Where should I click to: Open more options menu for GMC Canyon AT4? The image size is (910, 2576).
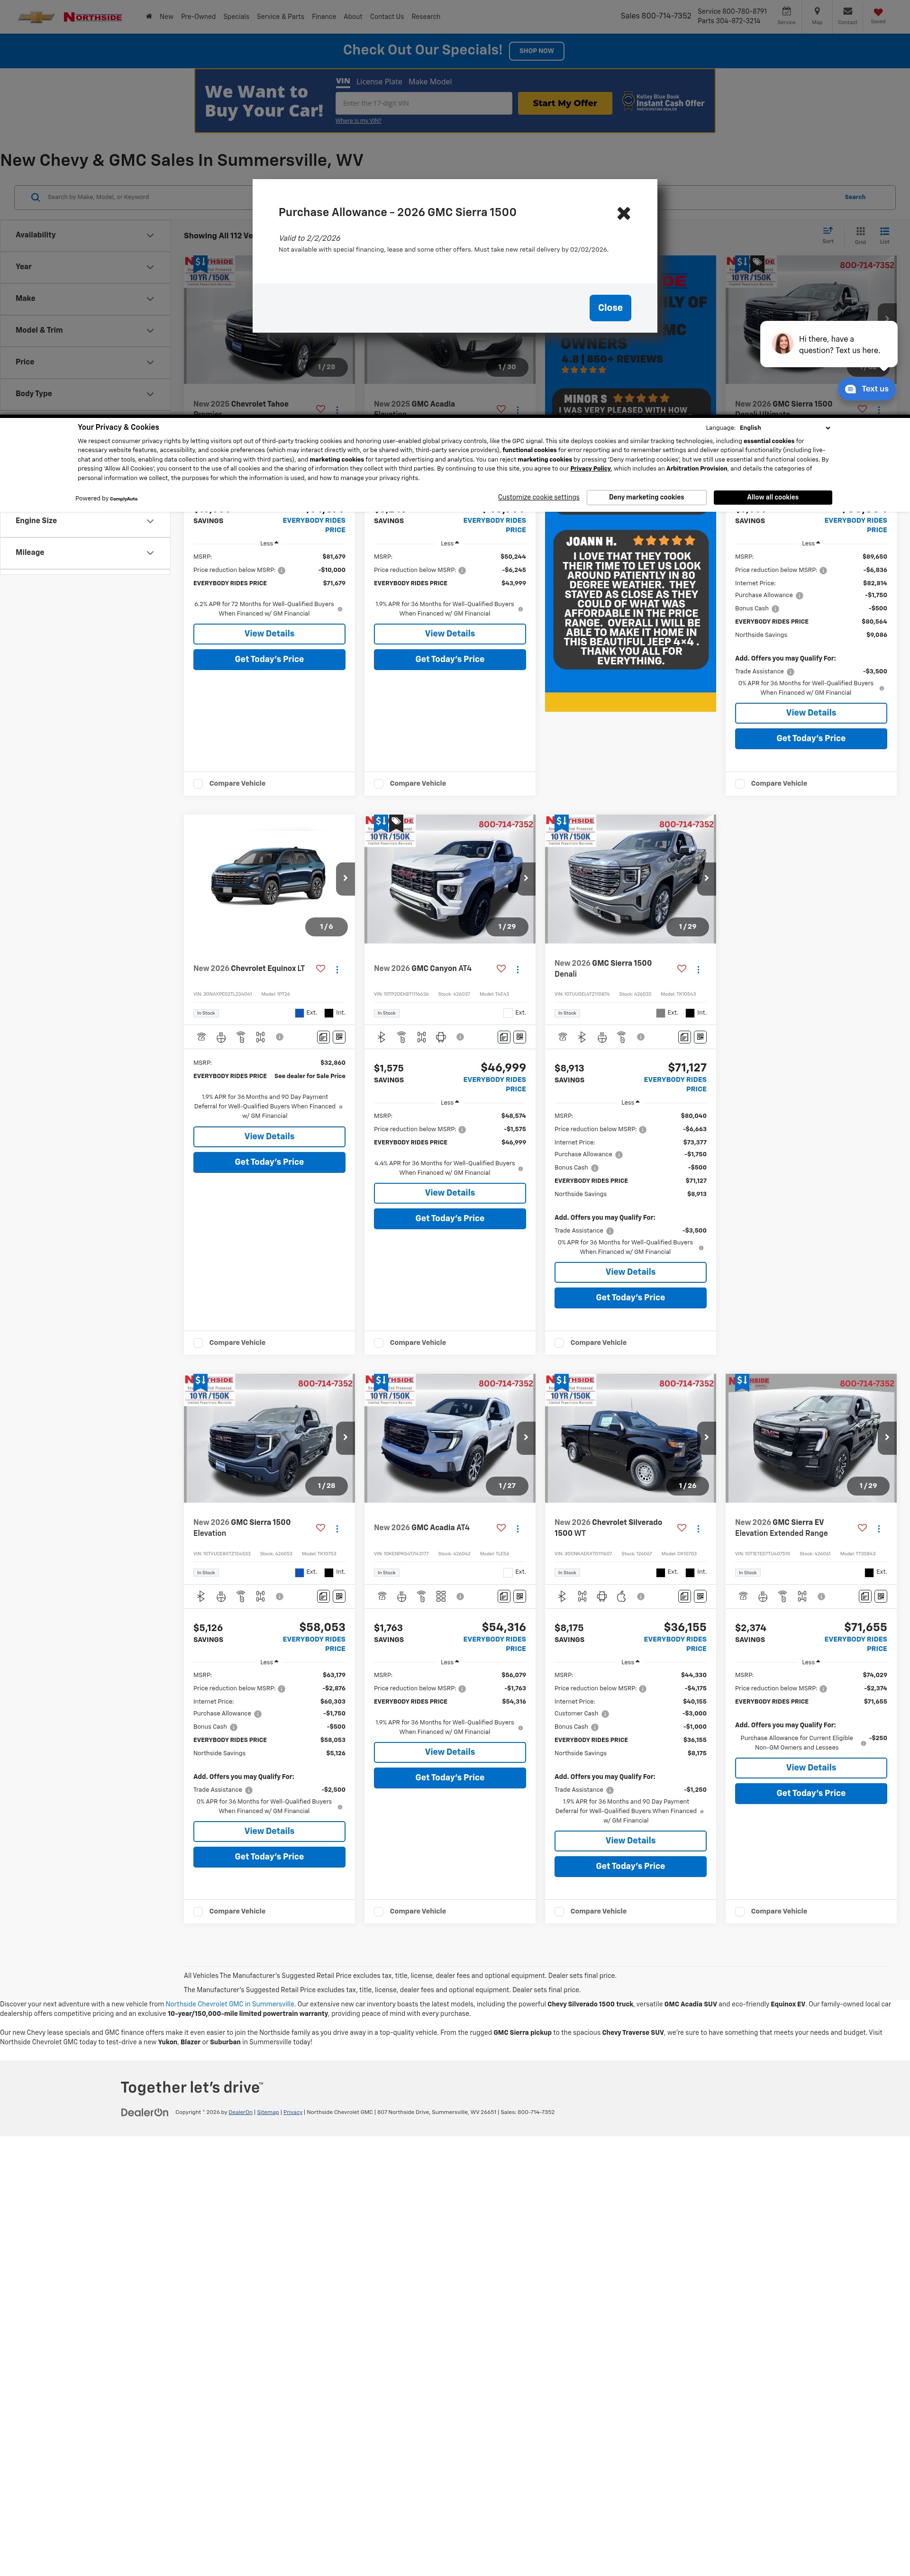pos(517,969)
